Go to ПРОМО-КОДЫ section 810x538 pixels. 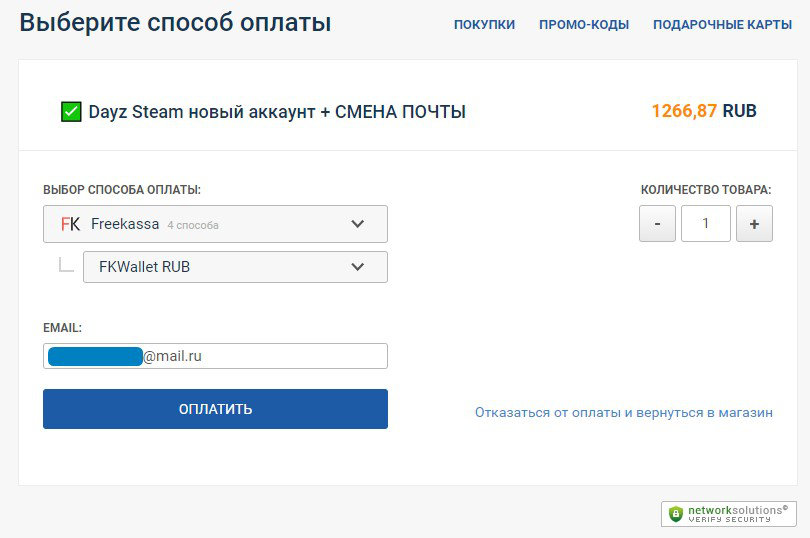(584, 25)
